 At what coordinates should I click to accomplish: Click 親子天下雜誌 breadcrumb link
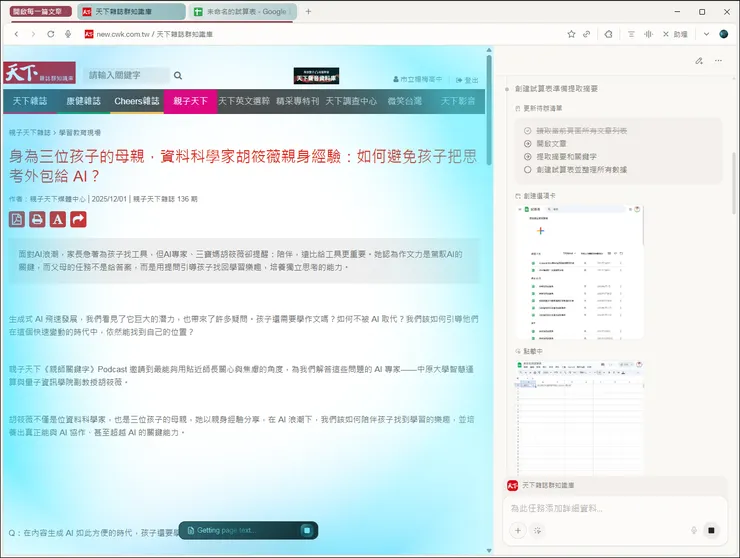click(x=30, y=133)
